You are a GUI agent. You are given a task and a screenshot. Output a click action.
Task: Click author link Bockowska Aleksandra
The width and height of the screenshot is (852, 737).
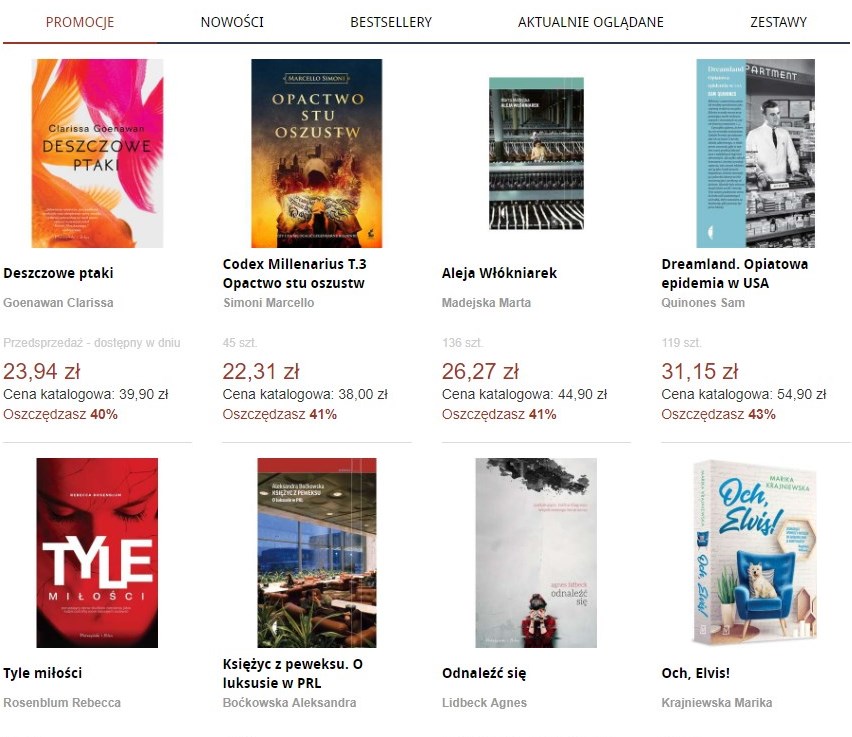pos(290,703)
